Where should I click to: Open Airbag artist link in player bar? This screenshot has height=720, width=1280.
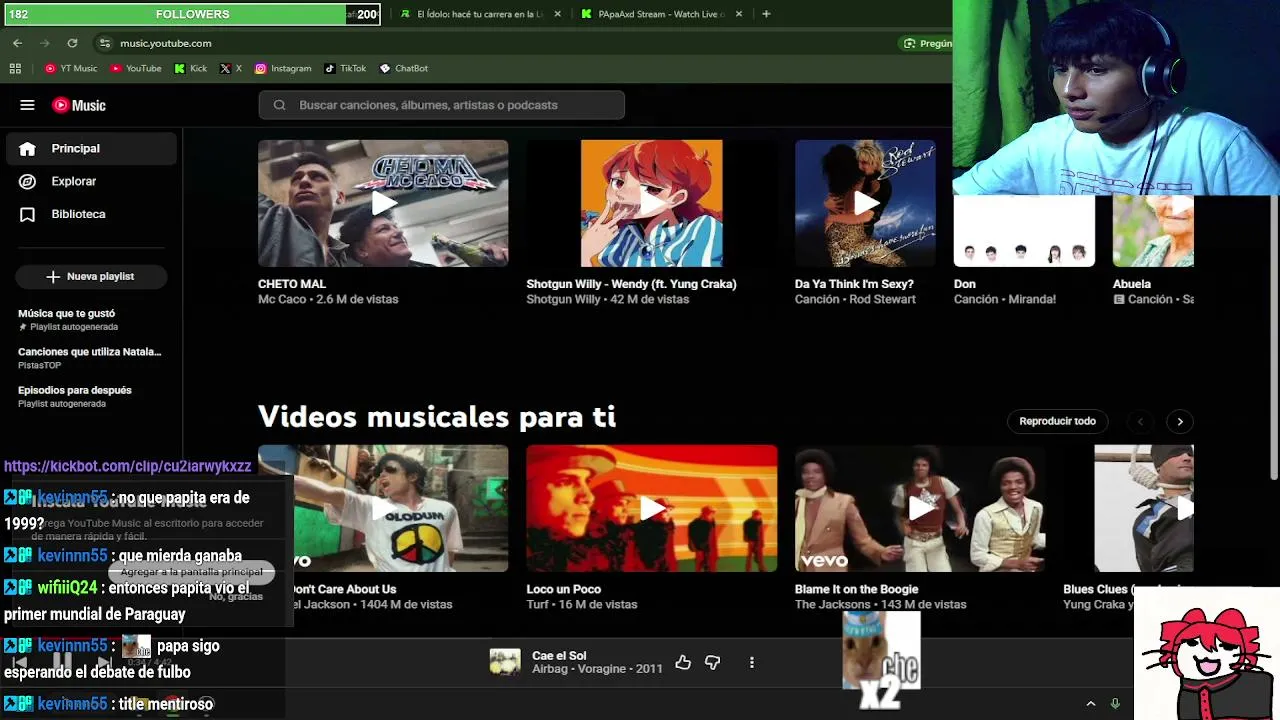(x=548, y=669)
